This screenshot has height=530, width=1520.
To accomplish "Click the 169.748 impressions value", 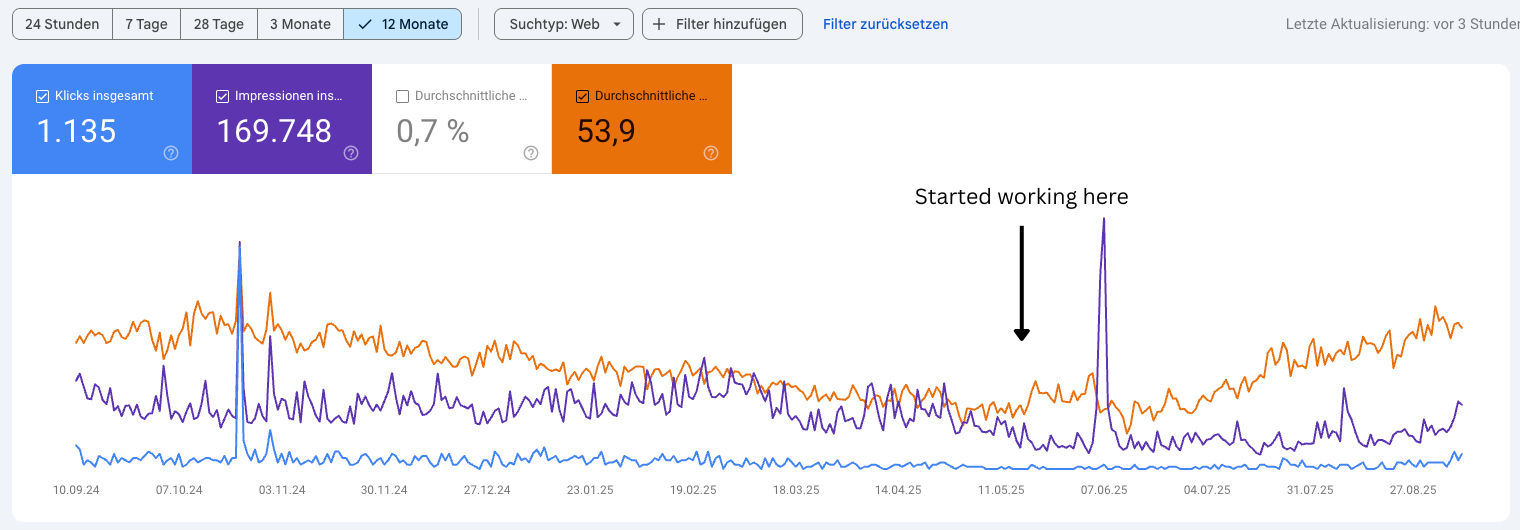I will tap(274, 131).
